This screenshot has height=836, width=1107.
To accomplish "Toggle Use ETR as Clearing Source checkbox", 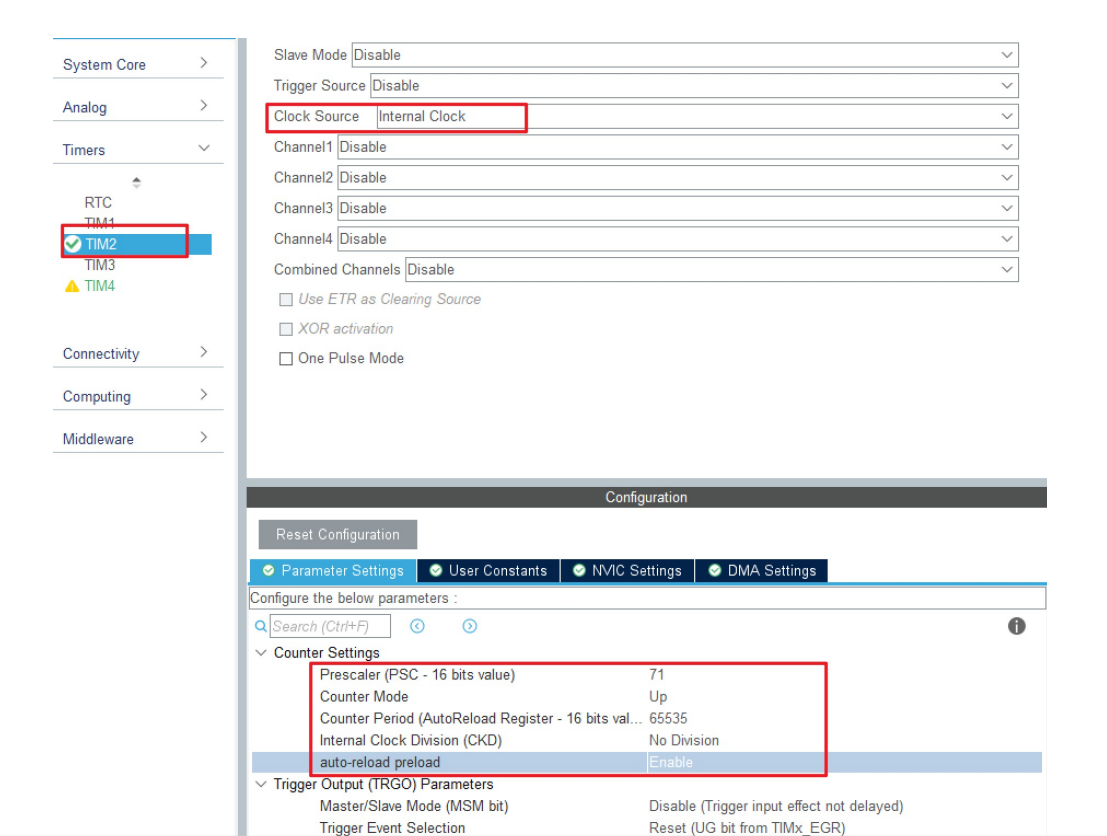I will click(286, 299).
